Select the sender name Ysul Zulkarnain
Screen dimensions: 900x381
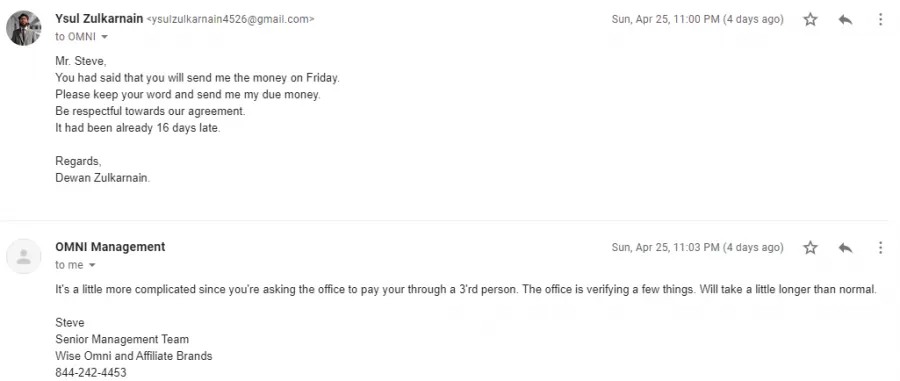click(99, 18)
